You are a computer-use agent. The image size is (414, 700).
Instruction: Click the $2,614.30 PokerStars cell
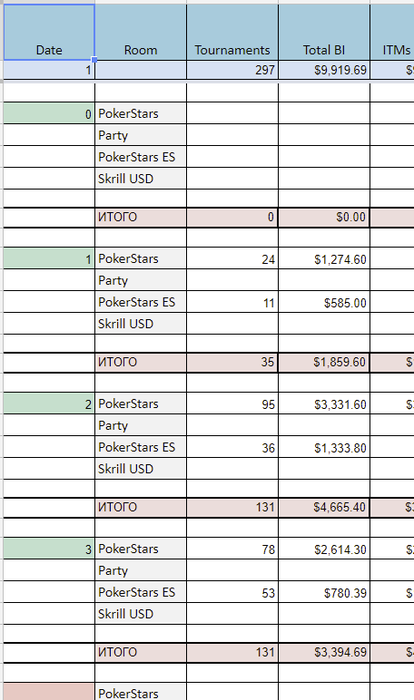pos(324,549)
